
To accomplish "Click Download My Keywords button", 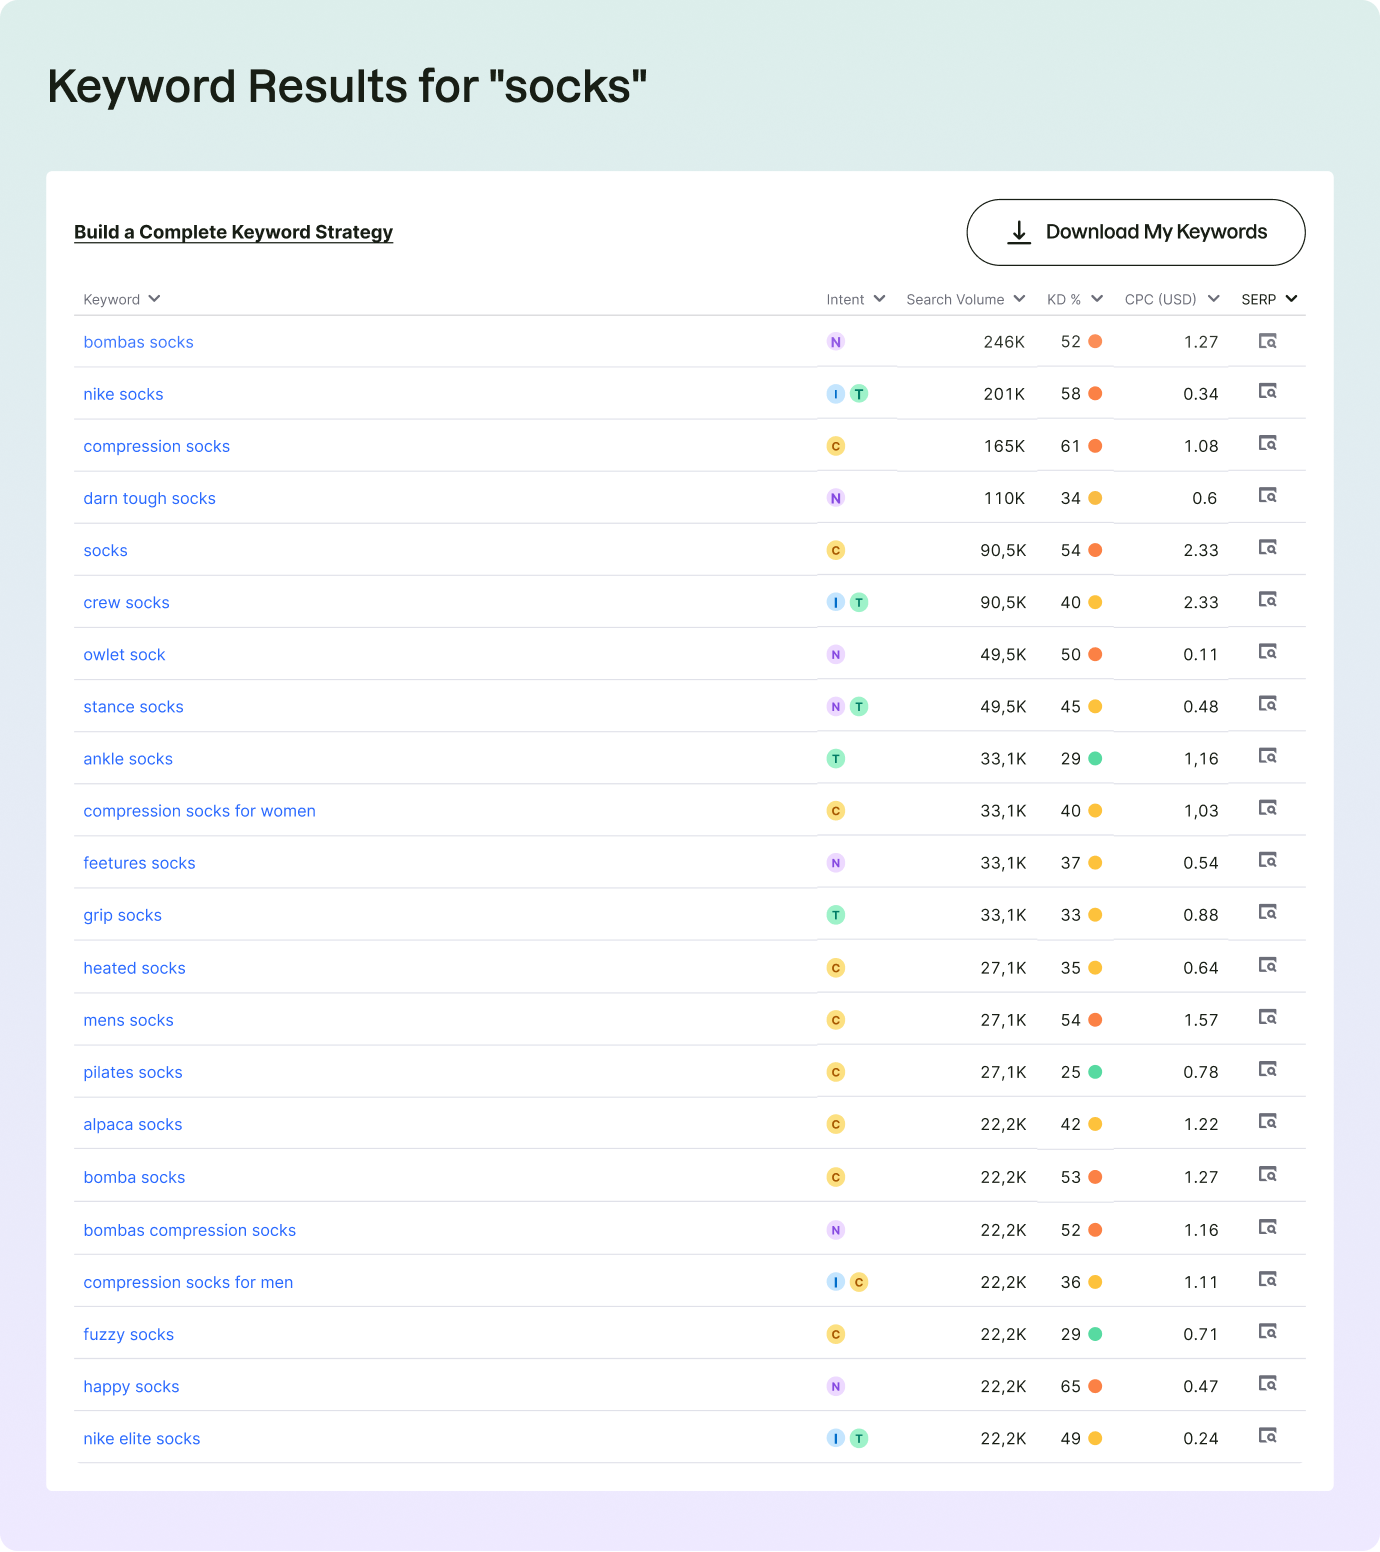I will [x=1136, y=232].
